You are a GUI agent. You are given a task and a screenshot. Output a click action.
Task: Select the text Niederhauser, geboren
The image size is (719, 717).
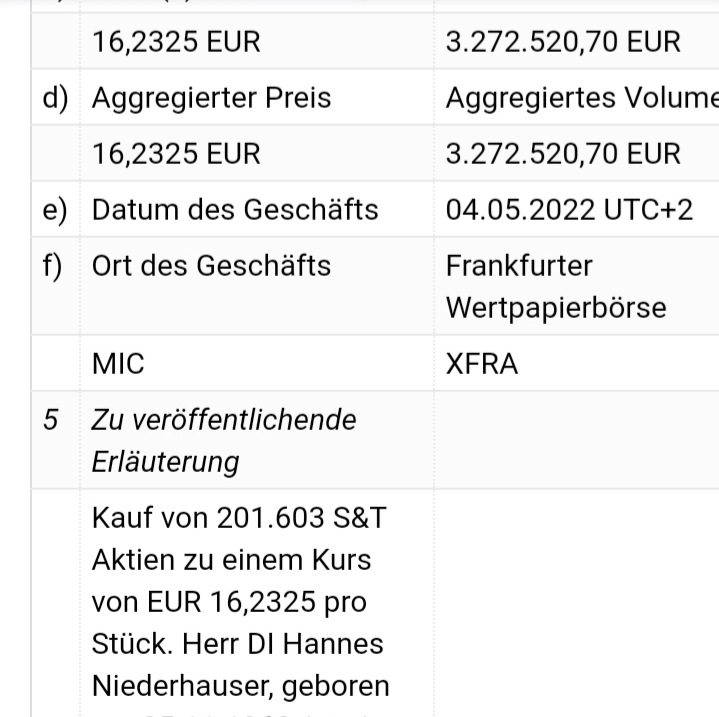point(240,686)
